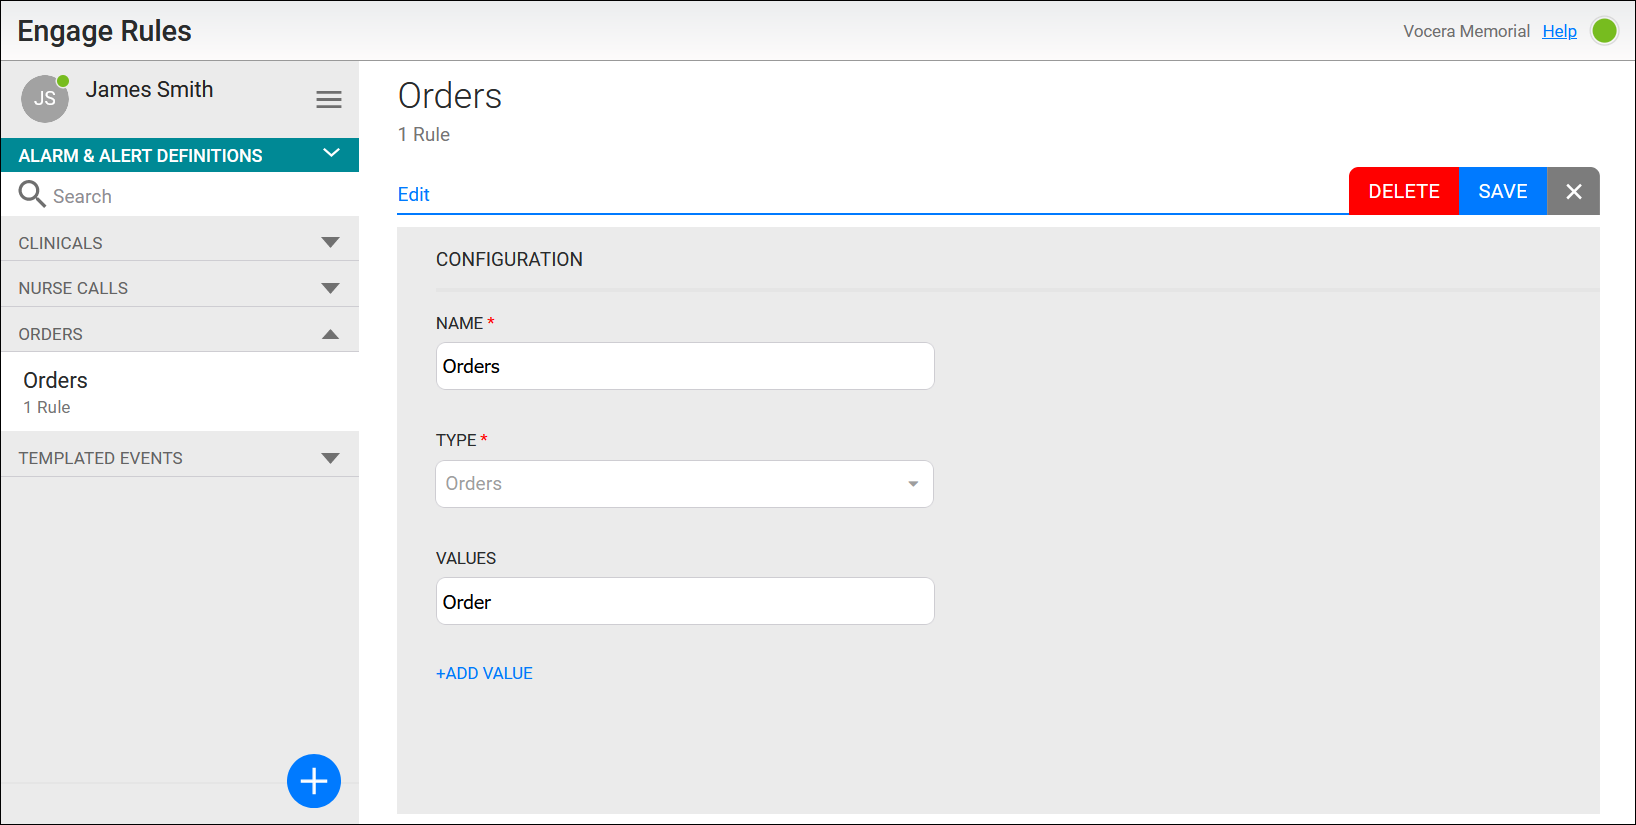Click the blue plus add button
The height and width of the screenshot is (825, 1636).
point(314,781)
